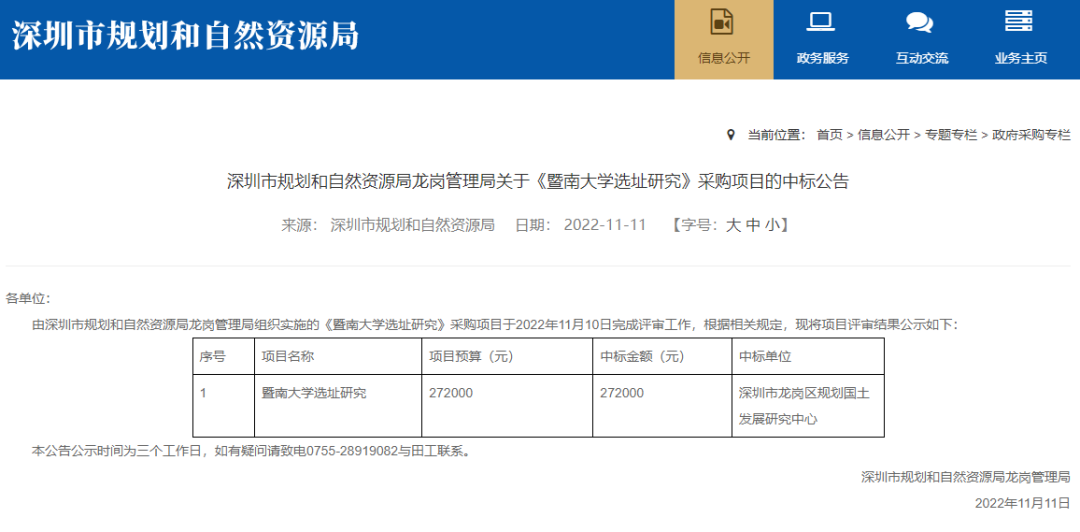
Task: Click the 政务服务 laptop icon
Action: tap(820, 22)
